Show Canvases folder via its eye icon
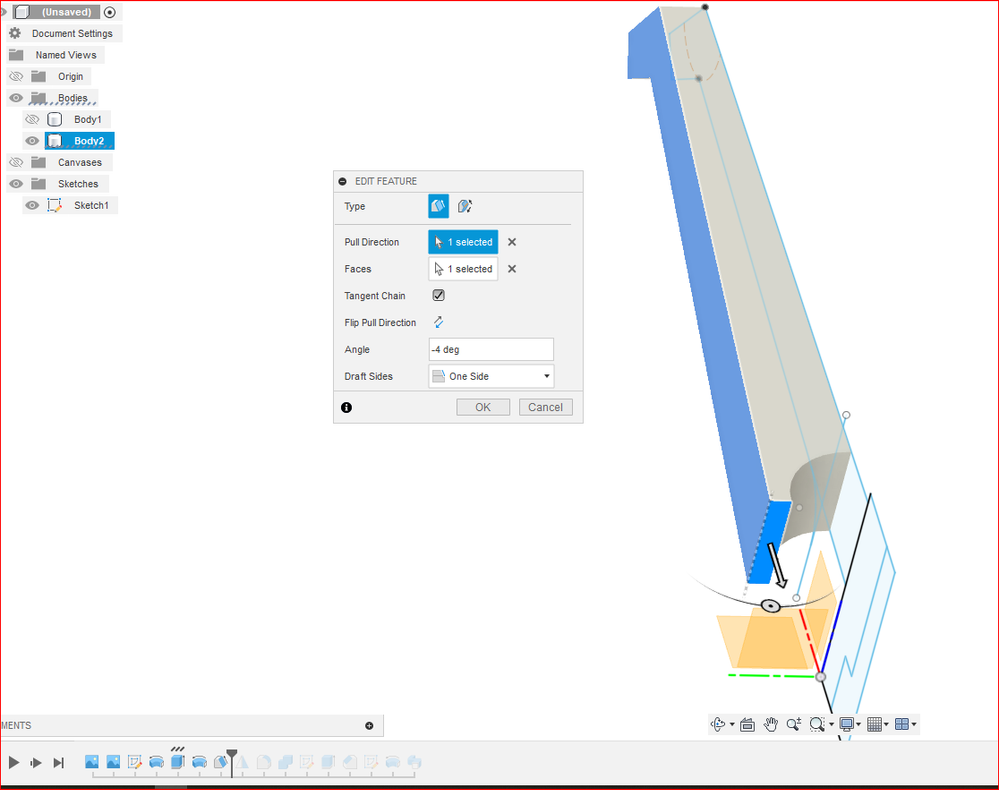 pyautogui.click(x=16, y=162)
